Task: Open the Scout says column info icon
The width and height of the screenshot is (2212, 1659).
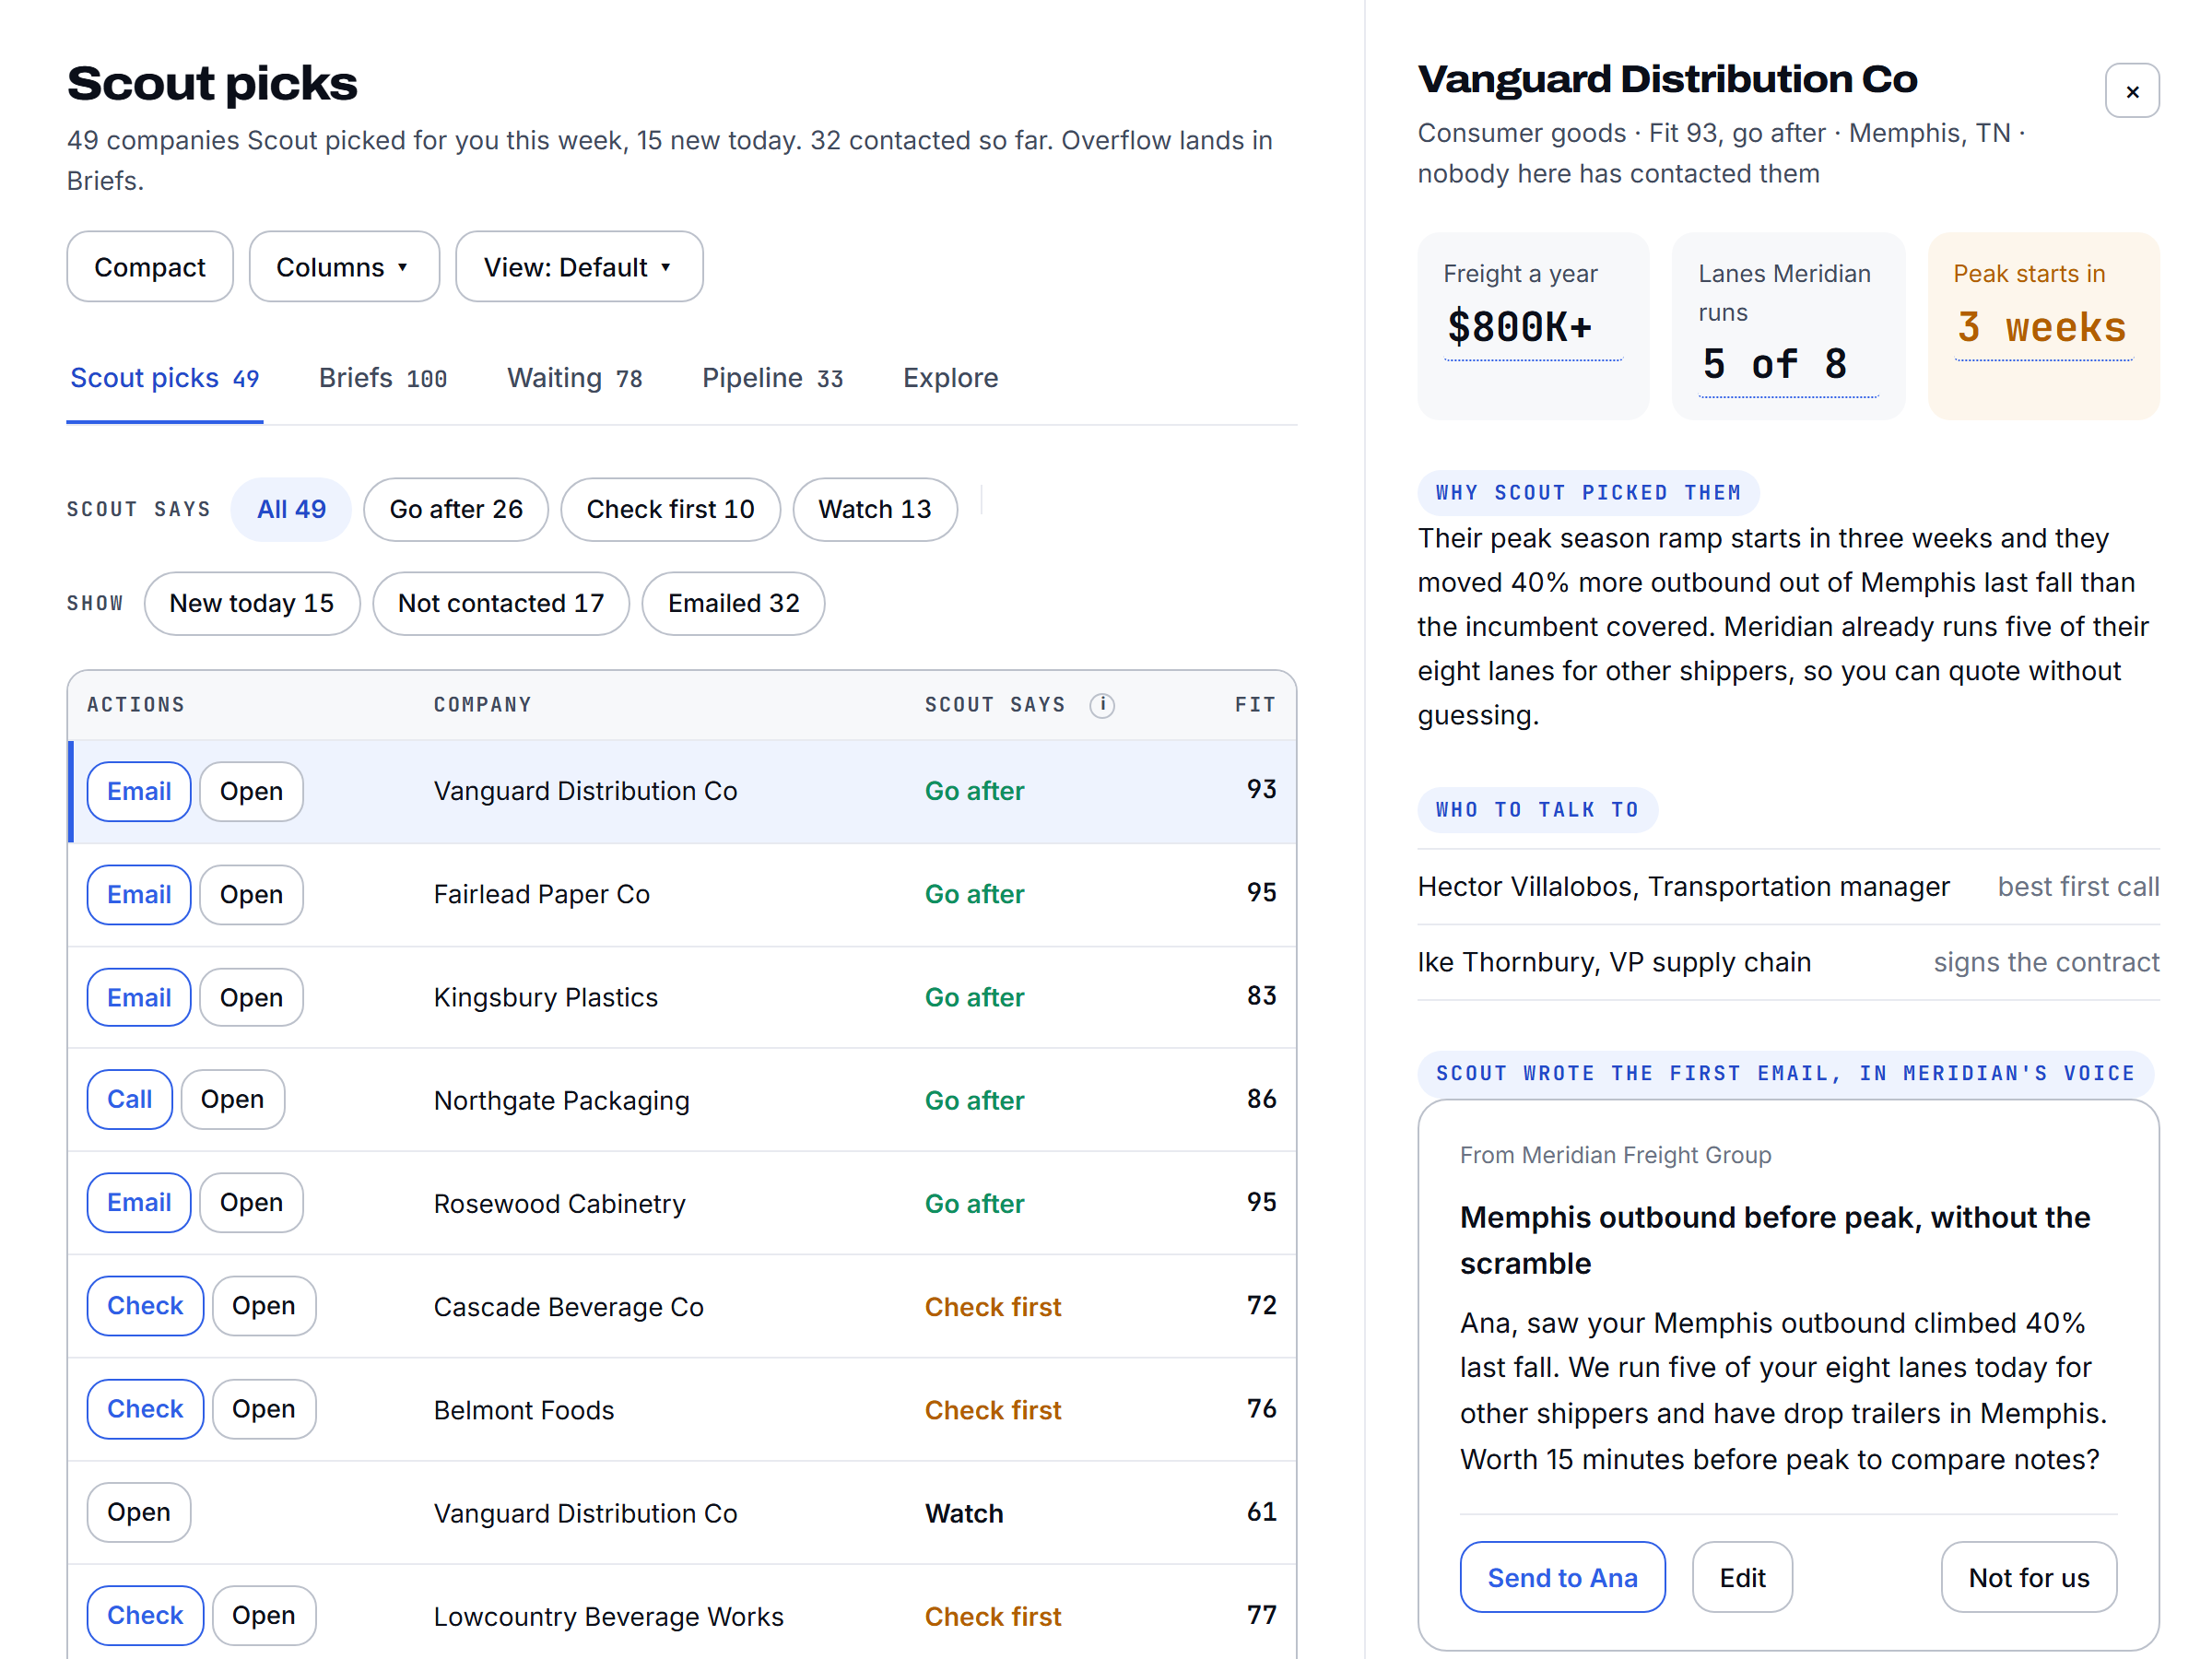Action: (1102, 705)
